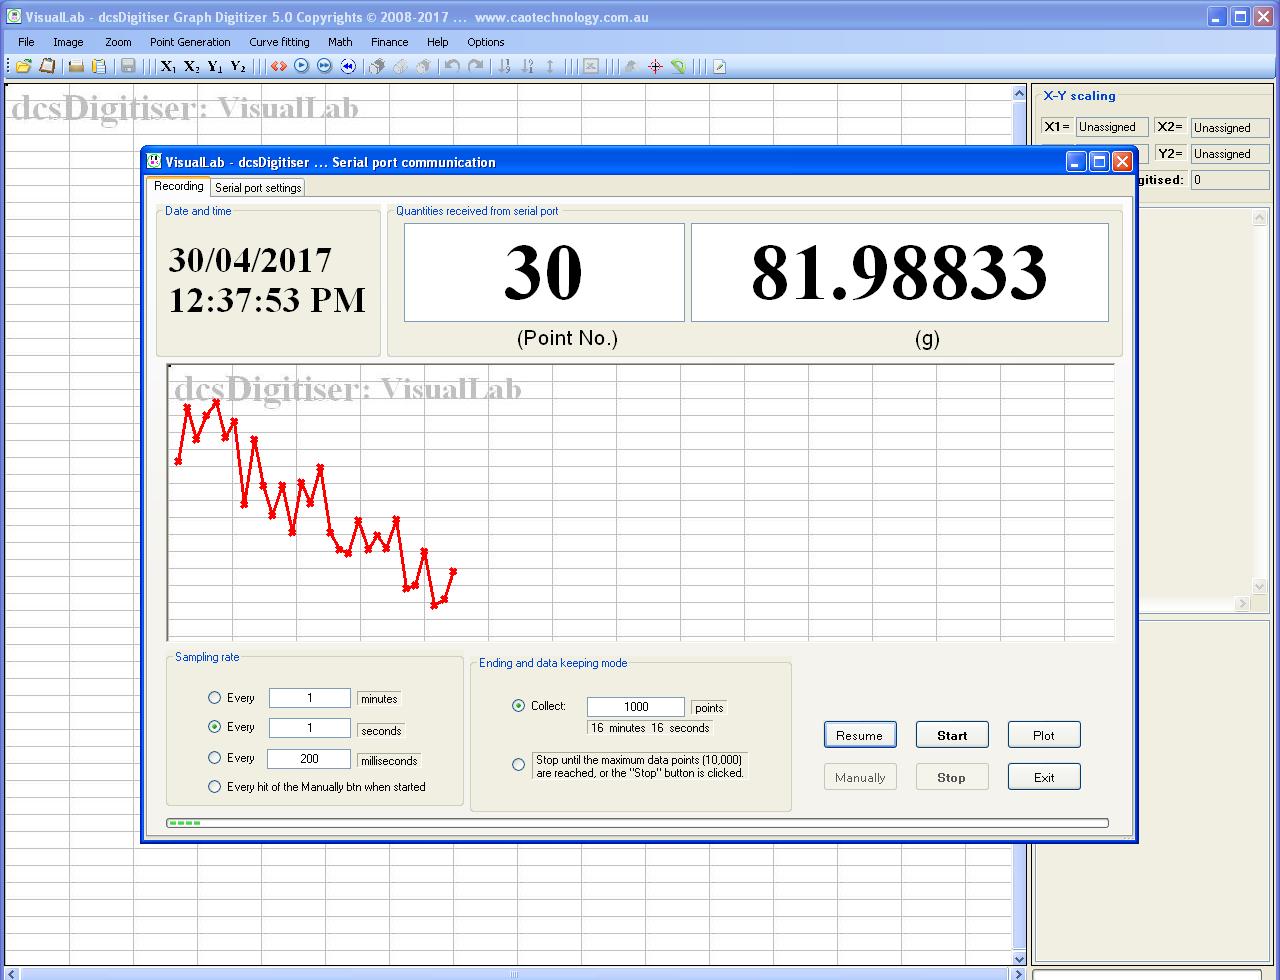This screenshot has width=1280, height=980.
Task: Click the blue rewind arrows toolbar icon
Action: (x=348, y=66)
